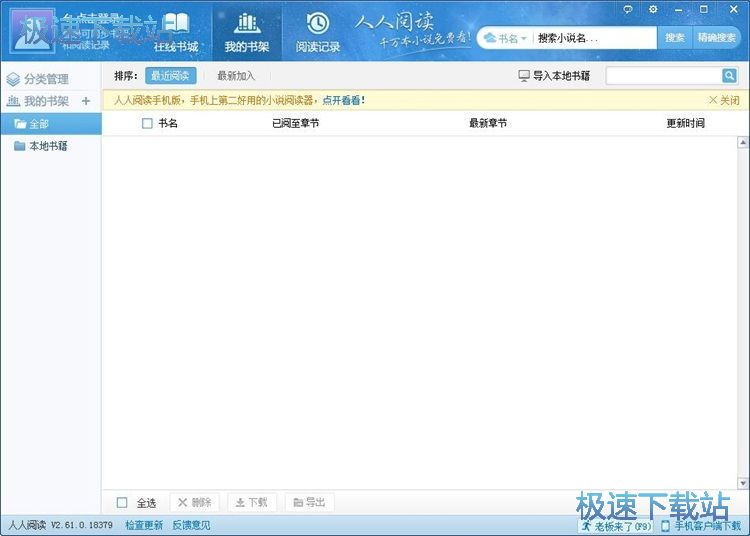The width and height of the screenshot is (750, 536).
Task: Add a new bookshelf category with plus icon
Action: (x=86, y=101)
